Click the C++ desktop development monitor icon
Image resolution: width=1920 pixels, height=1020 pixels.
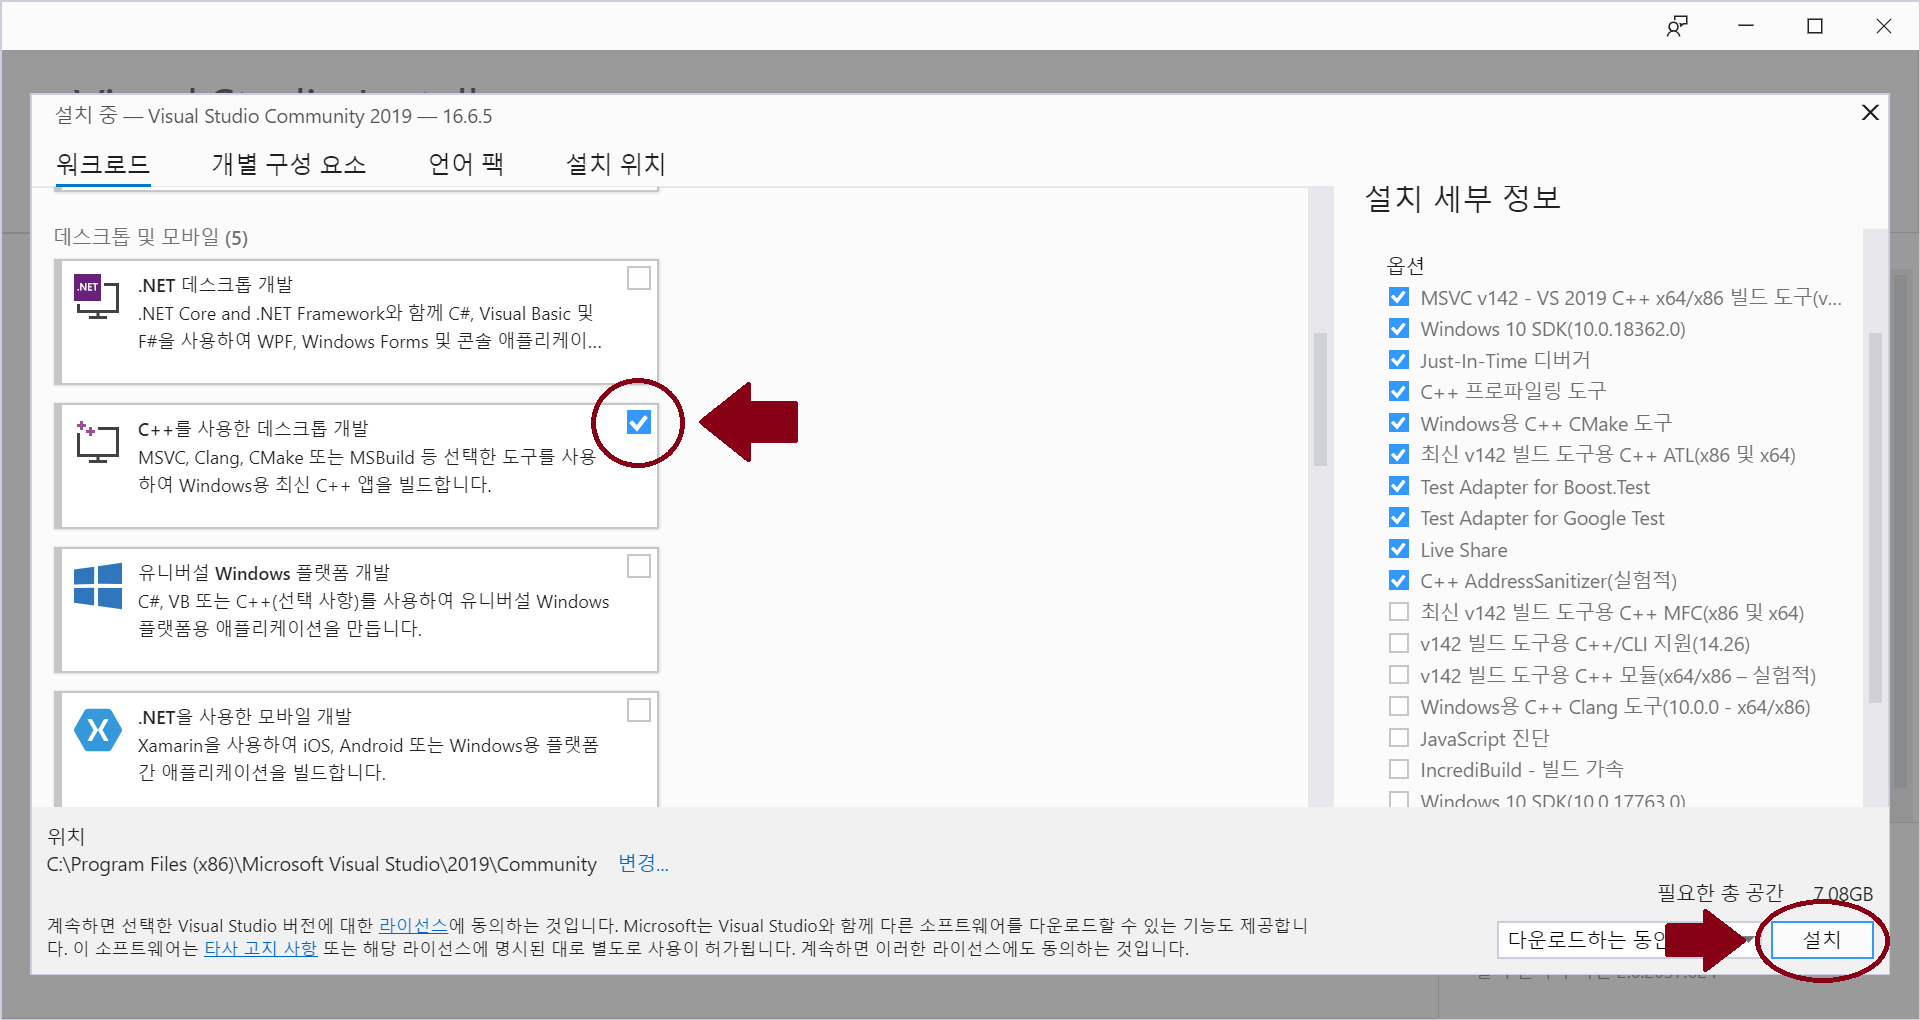point(97,442)
